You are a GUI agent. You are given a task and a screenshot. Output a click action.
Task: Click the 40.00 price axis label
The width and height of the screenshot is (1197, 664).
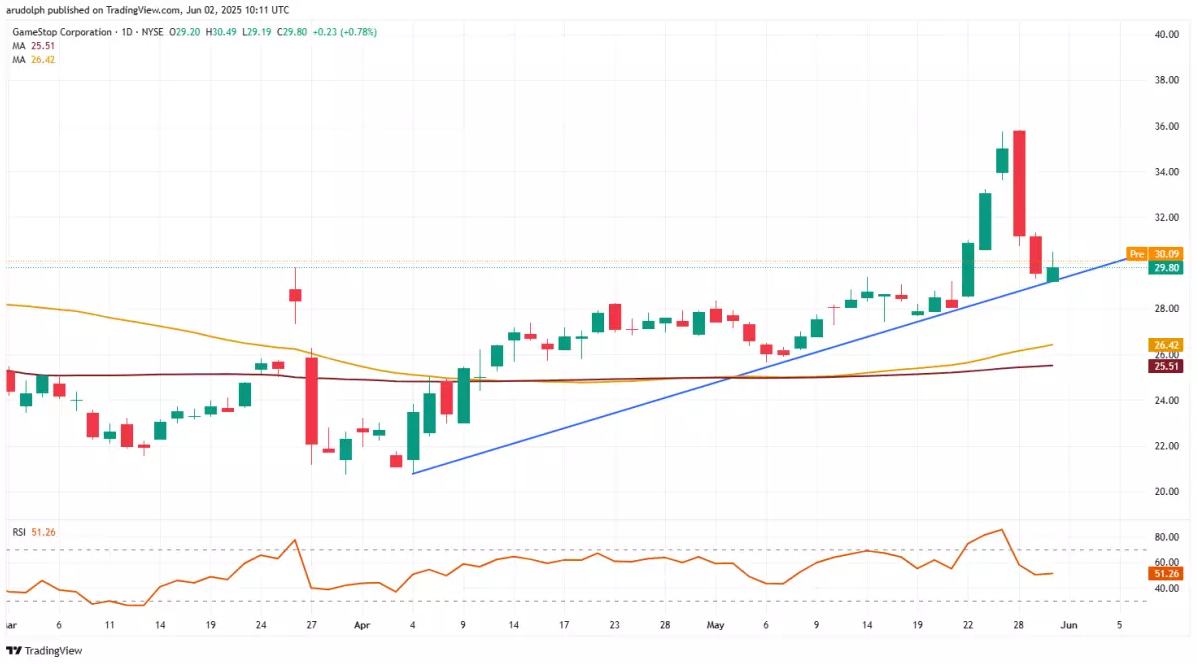[1166, 34]
